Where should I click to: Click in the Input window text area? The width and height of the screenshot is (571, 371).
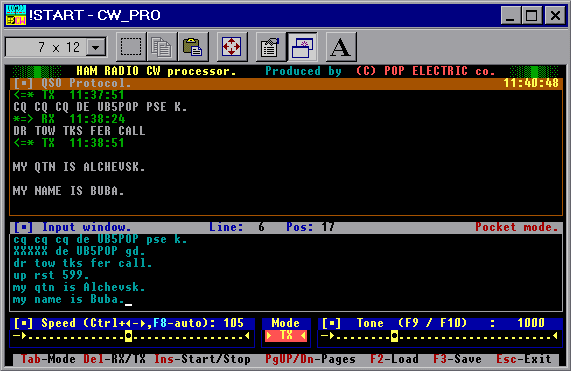[286, 272]
